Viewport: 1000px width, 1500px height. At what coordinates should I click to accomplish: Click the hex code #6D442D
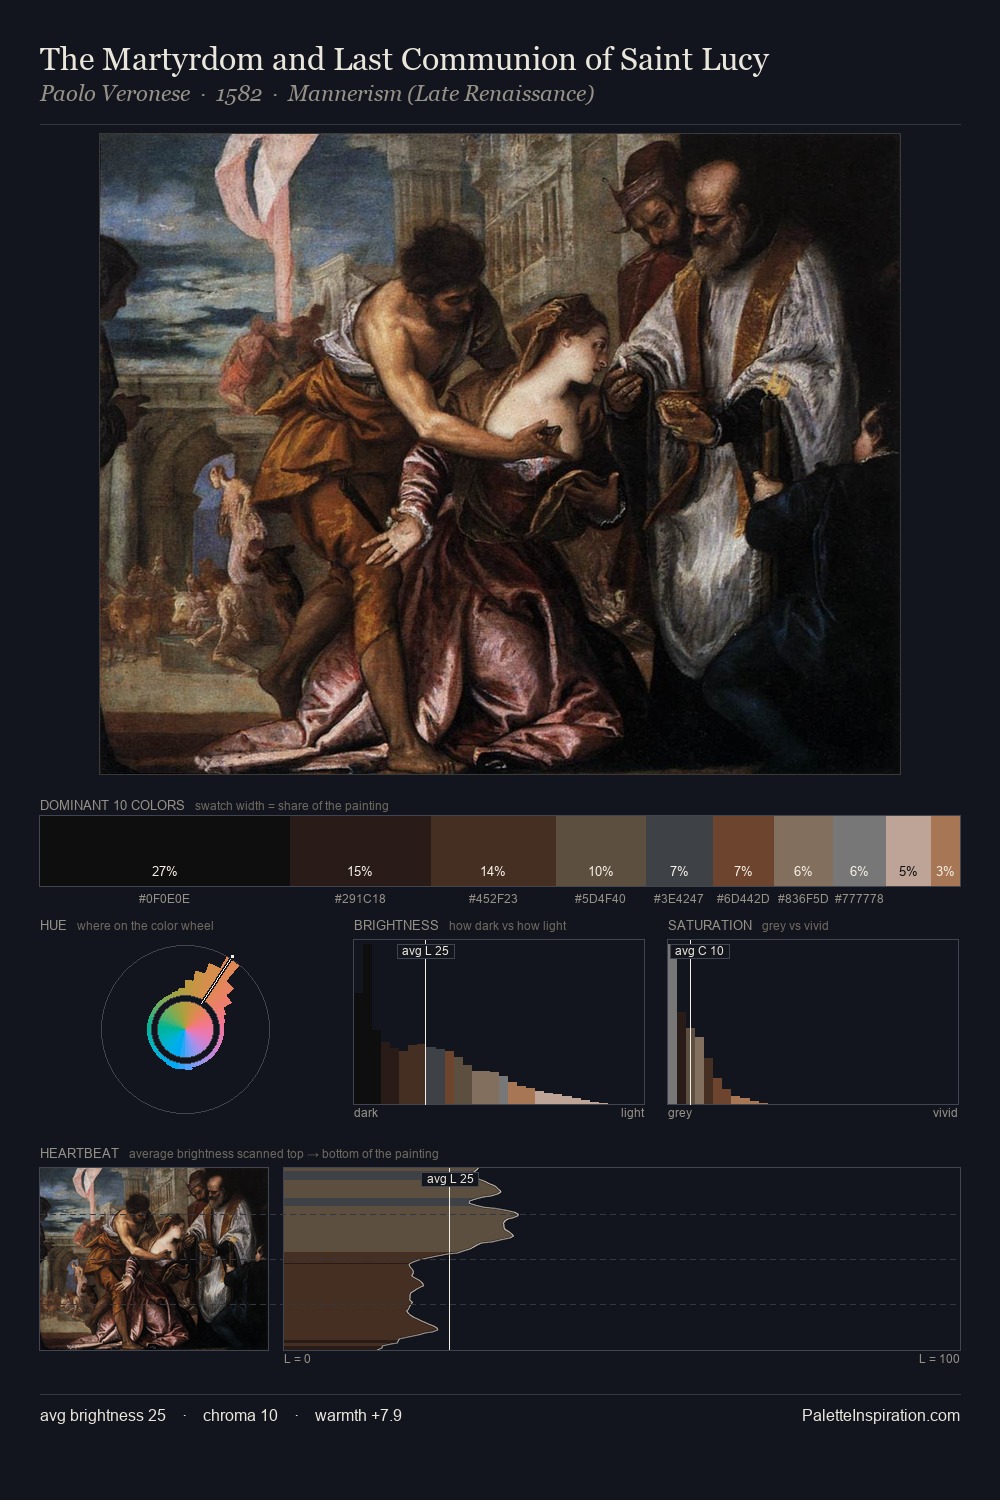(x=743, y=899)
